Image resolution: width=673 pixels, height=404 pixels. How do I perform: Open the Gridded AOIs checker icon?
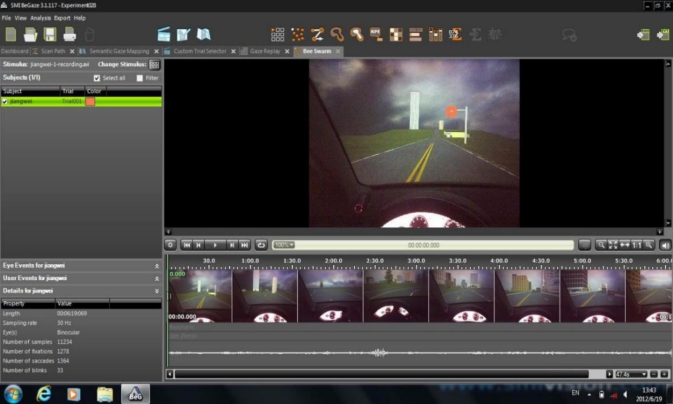tap(396, 34)
